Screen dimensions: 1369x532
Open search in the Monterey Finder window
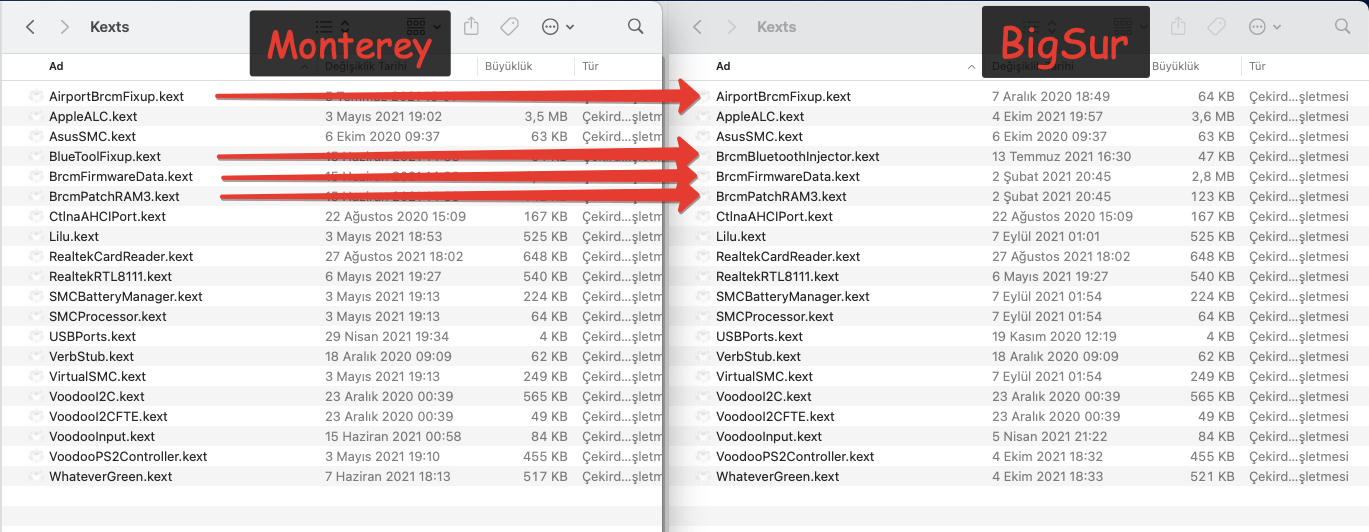636,27
